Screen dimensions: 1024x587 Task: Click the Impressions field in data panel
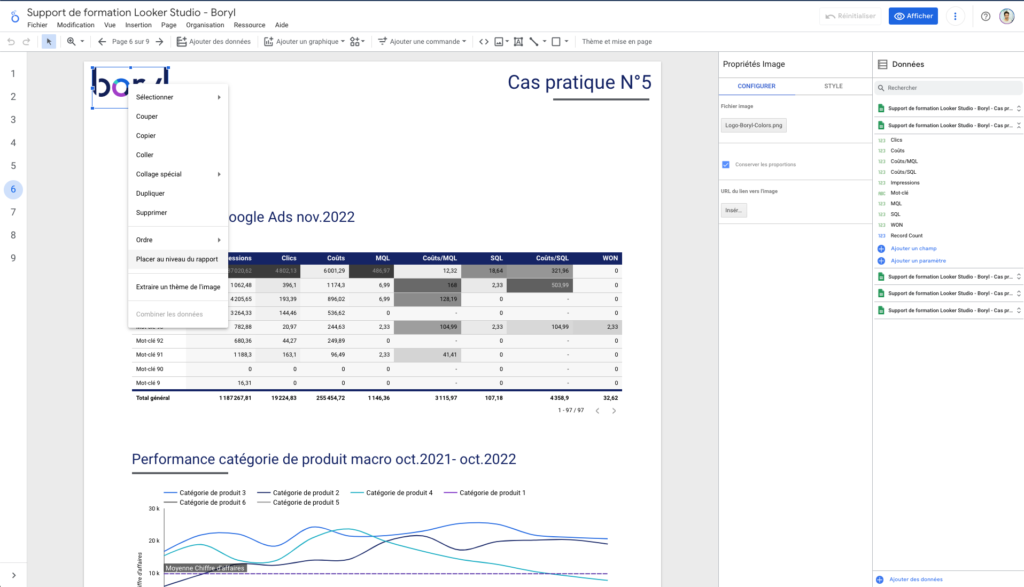[904, 183]
